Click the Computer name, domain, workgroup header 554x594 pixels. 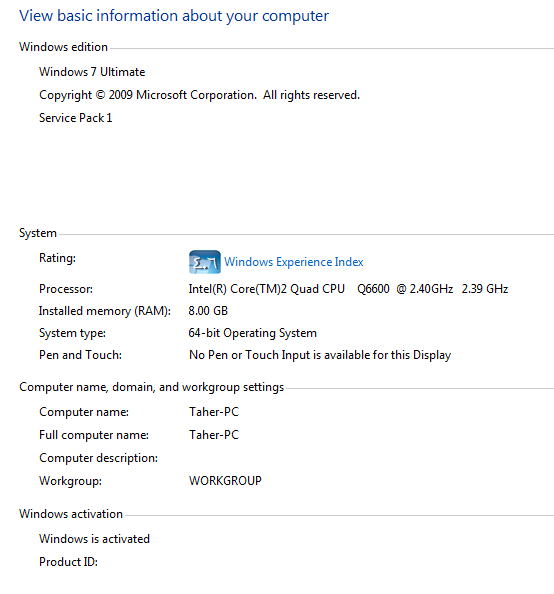pyautogui.click(x=152, y=387)
